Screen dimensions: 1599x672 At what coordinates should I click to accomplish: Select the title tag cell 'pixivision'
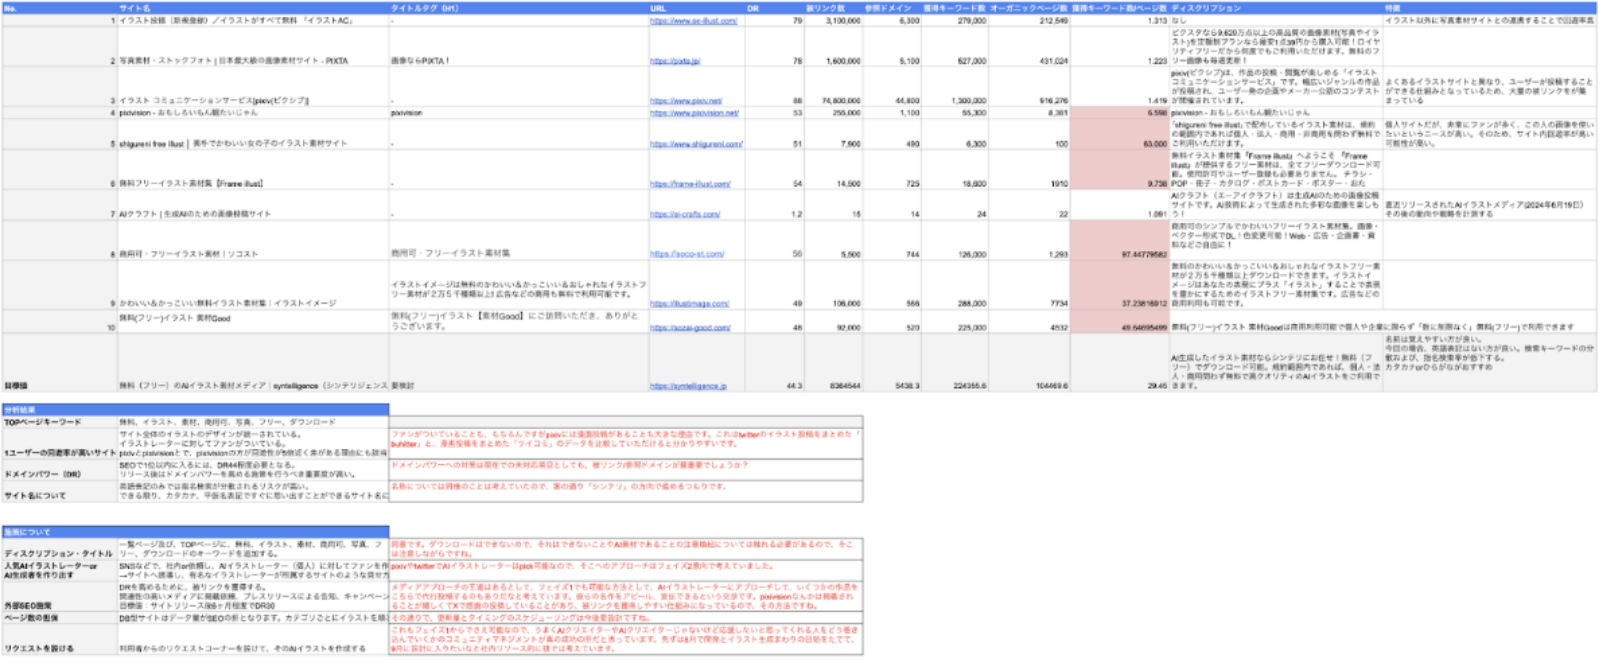click(518, 113)
